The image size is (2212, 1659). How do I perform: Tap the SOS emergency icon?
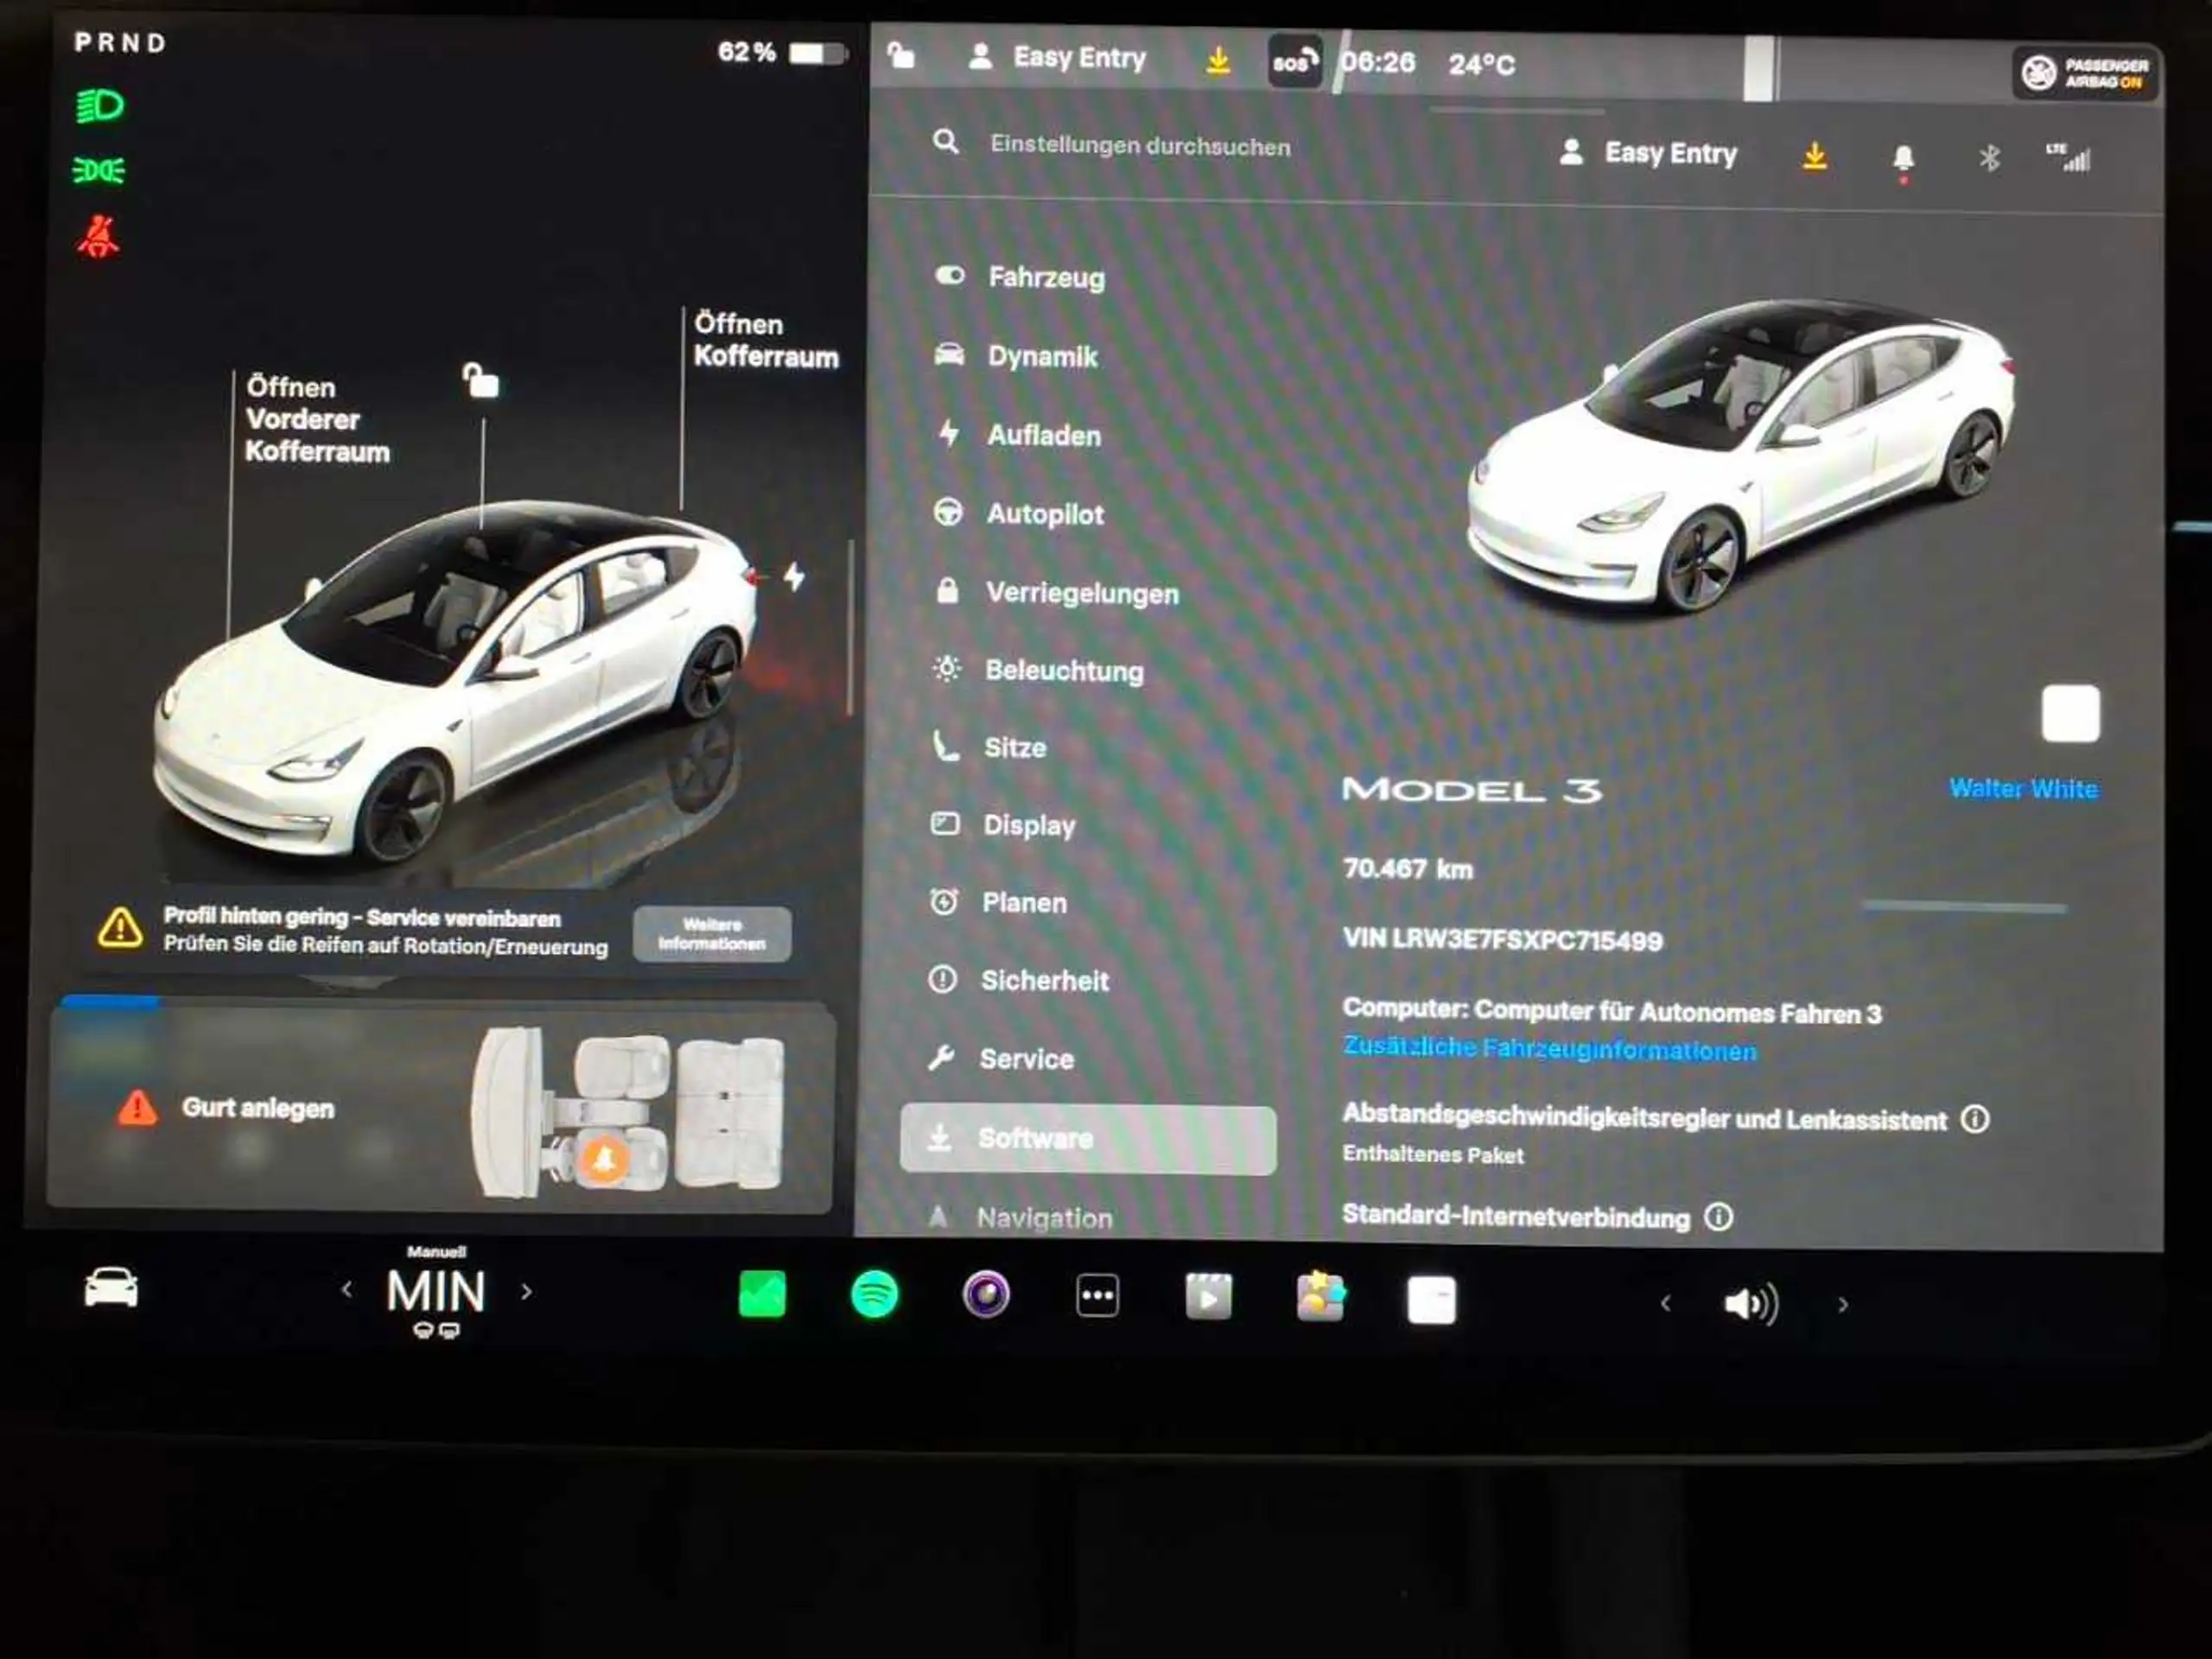point(1294,62)
